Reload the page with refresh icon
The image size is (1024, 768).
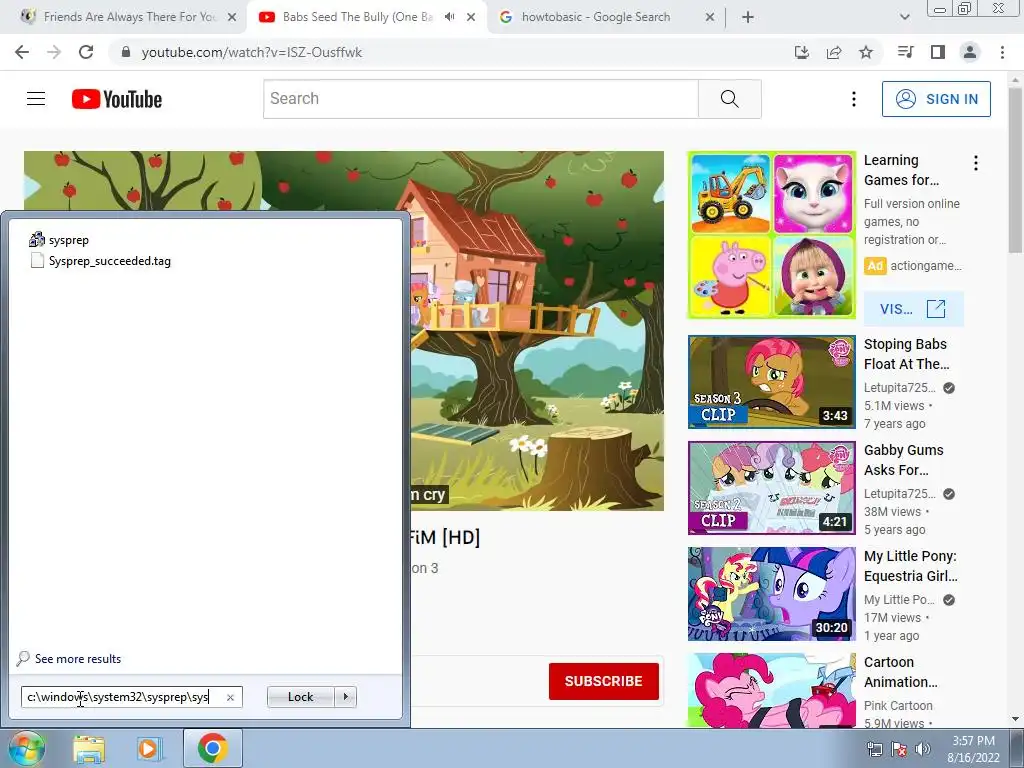point(86,52)
